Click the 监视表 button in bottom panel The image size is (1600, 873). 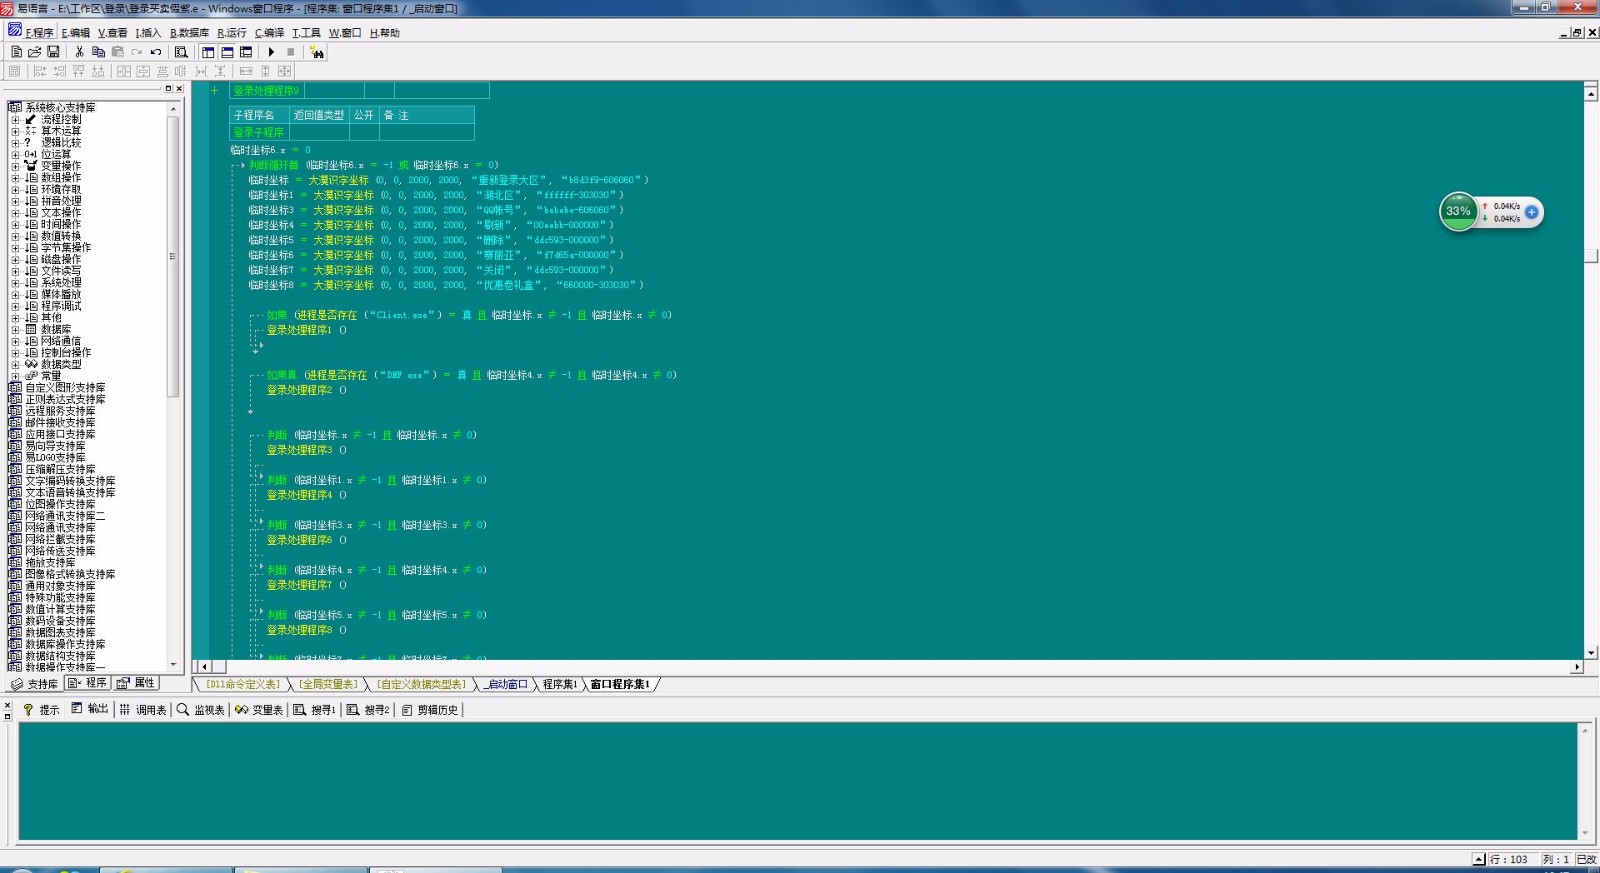tap(201, 710)
